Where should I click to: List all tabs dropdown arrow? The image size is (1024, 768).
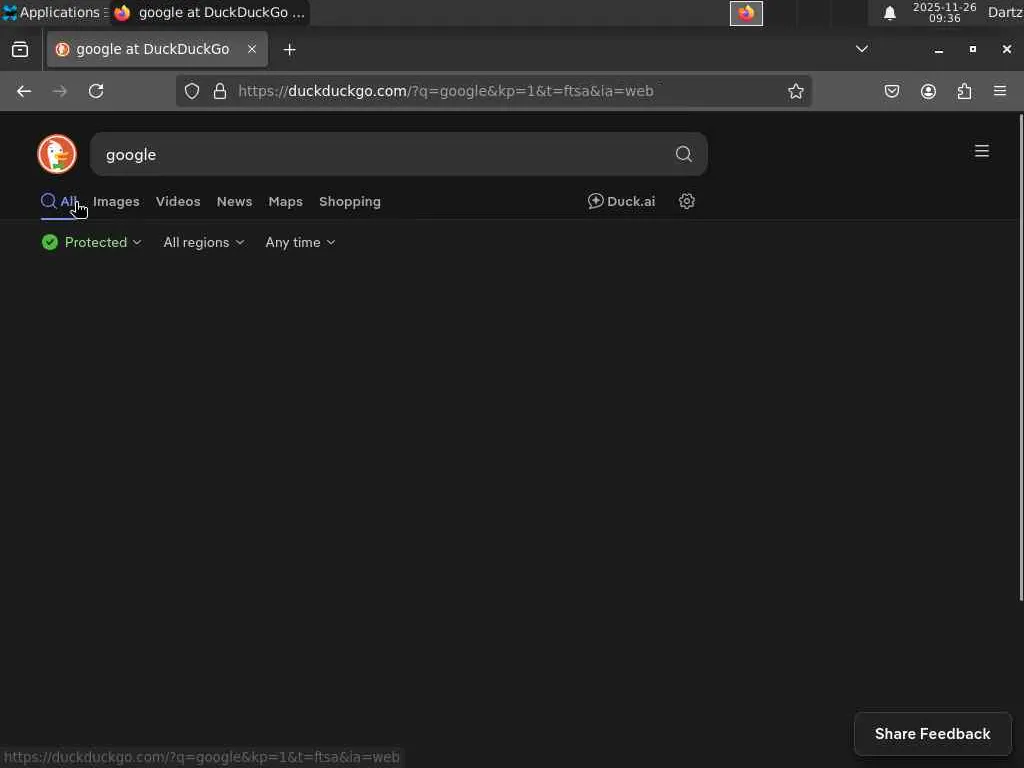point(862,49)
